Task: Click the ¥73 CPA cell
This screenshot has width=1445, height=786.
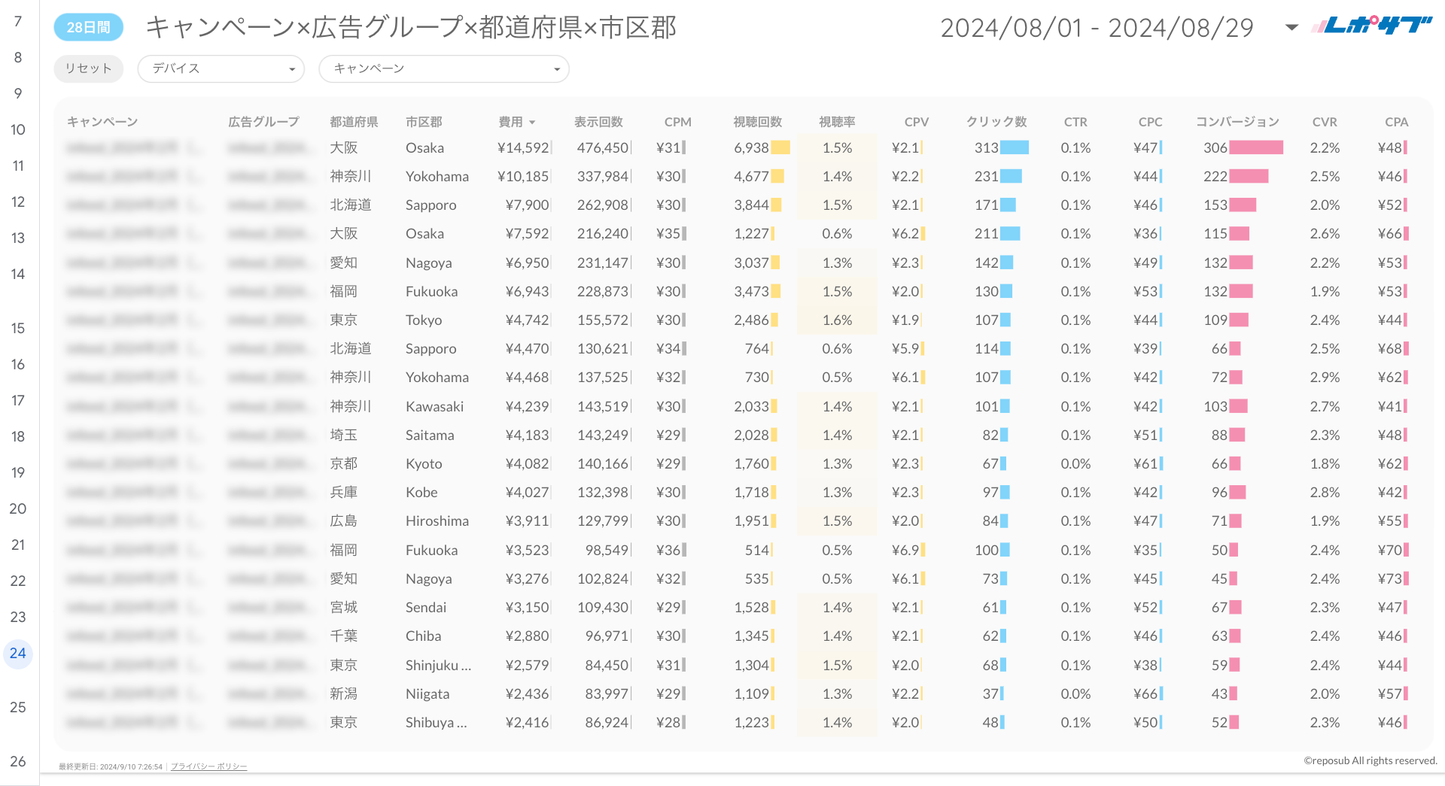Action: 1391,579
